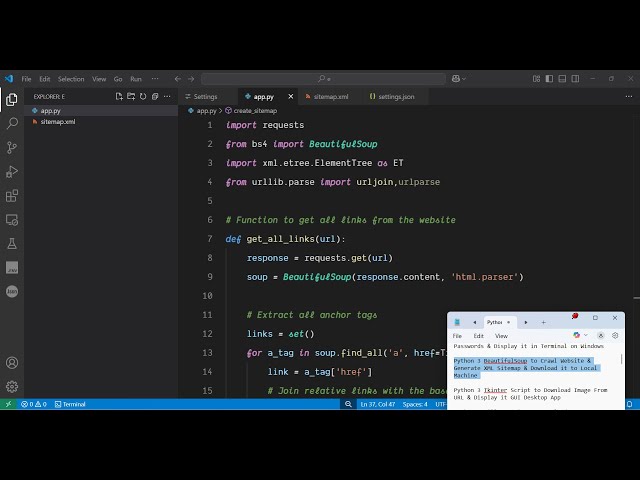This screenshot has height=480, width=640.
Task: Open the Explorer view in activity bar
Action: pyautogui.click(x=12, y=99)
